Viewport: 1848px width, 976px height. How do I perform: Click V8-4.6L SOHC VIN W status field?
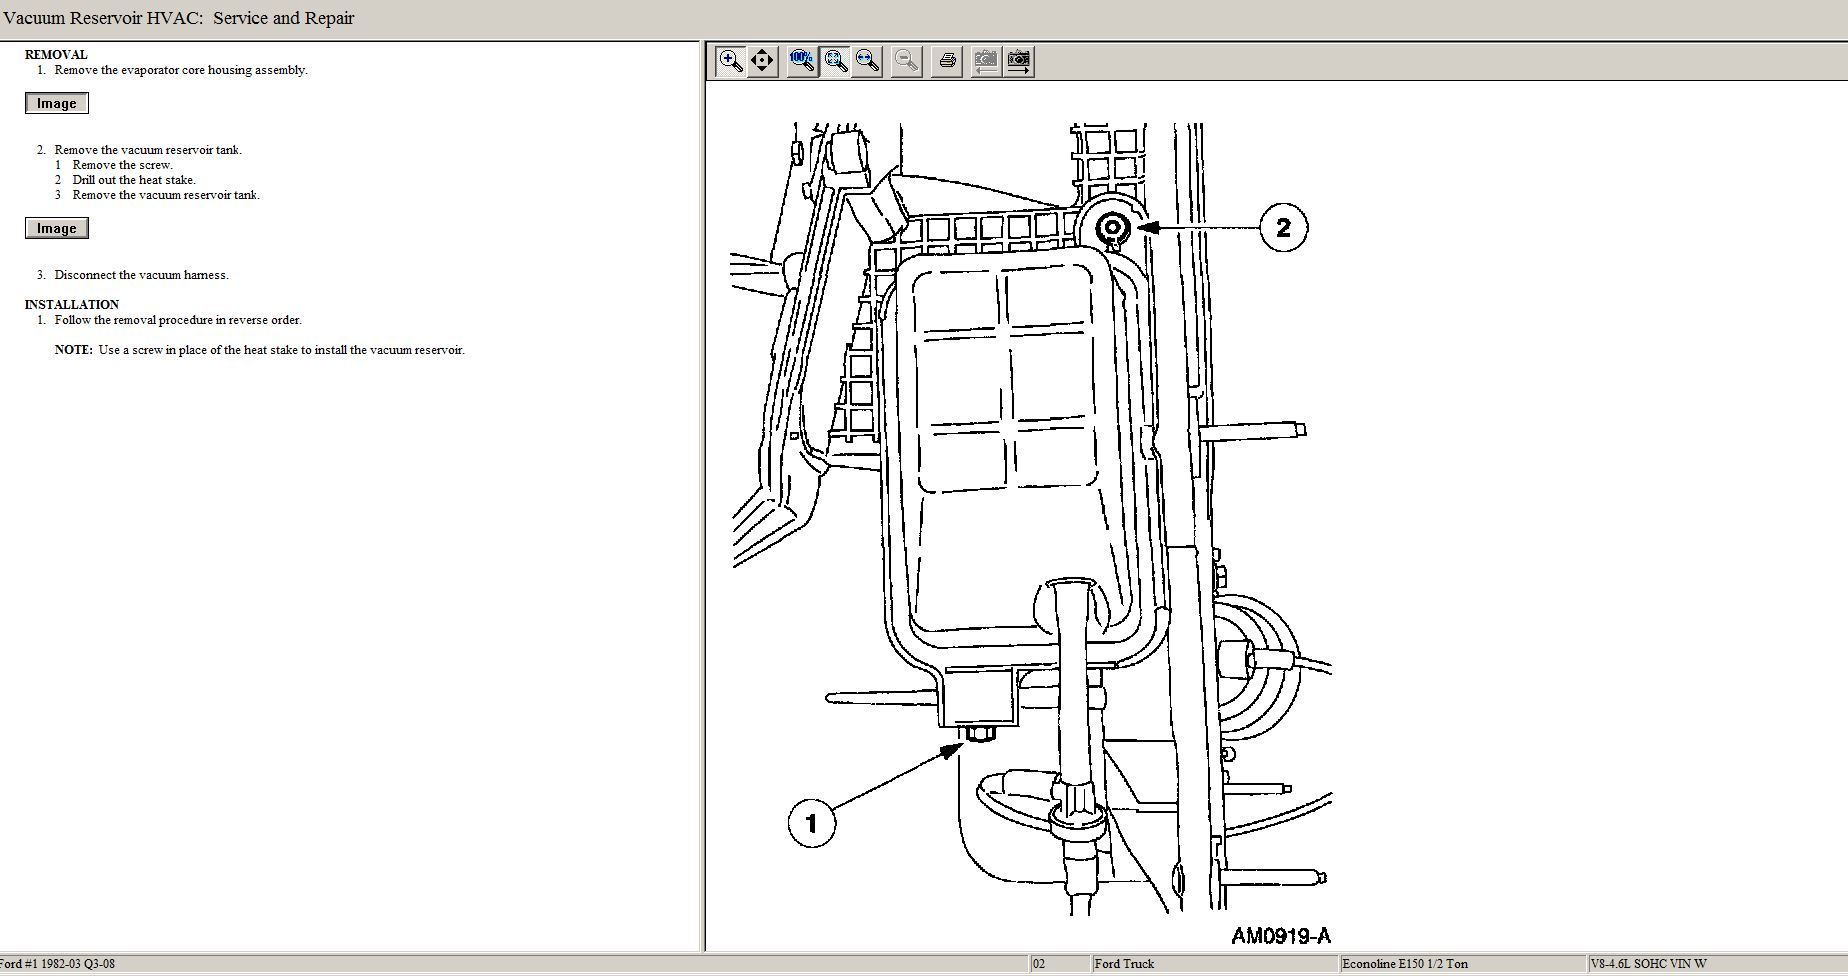pyautogui.click(x=1648, y=964)
